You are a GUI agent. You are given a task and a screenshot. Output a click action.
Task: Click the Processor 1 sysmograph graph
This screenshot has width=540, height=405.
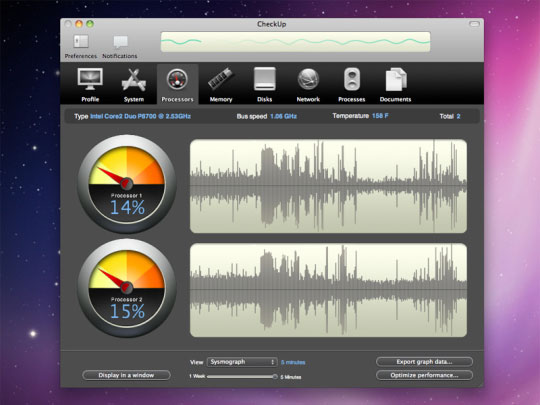tap(329, 186)
